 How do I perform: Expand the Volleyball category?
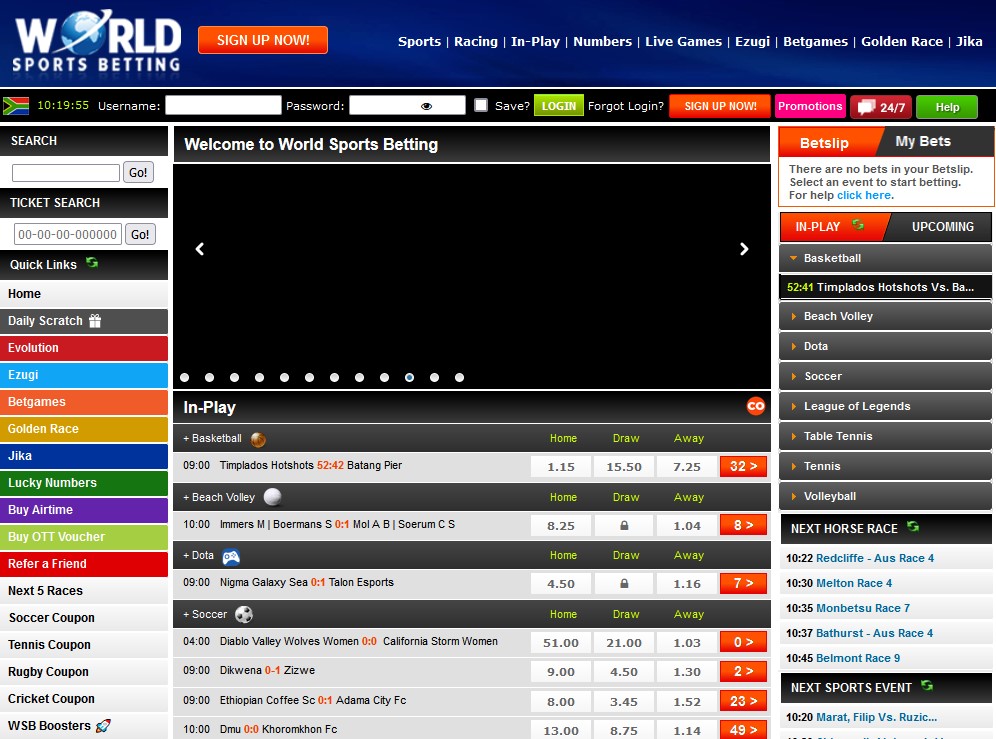pos(885,496)
